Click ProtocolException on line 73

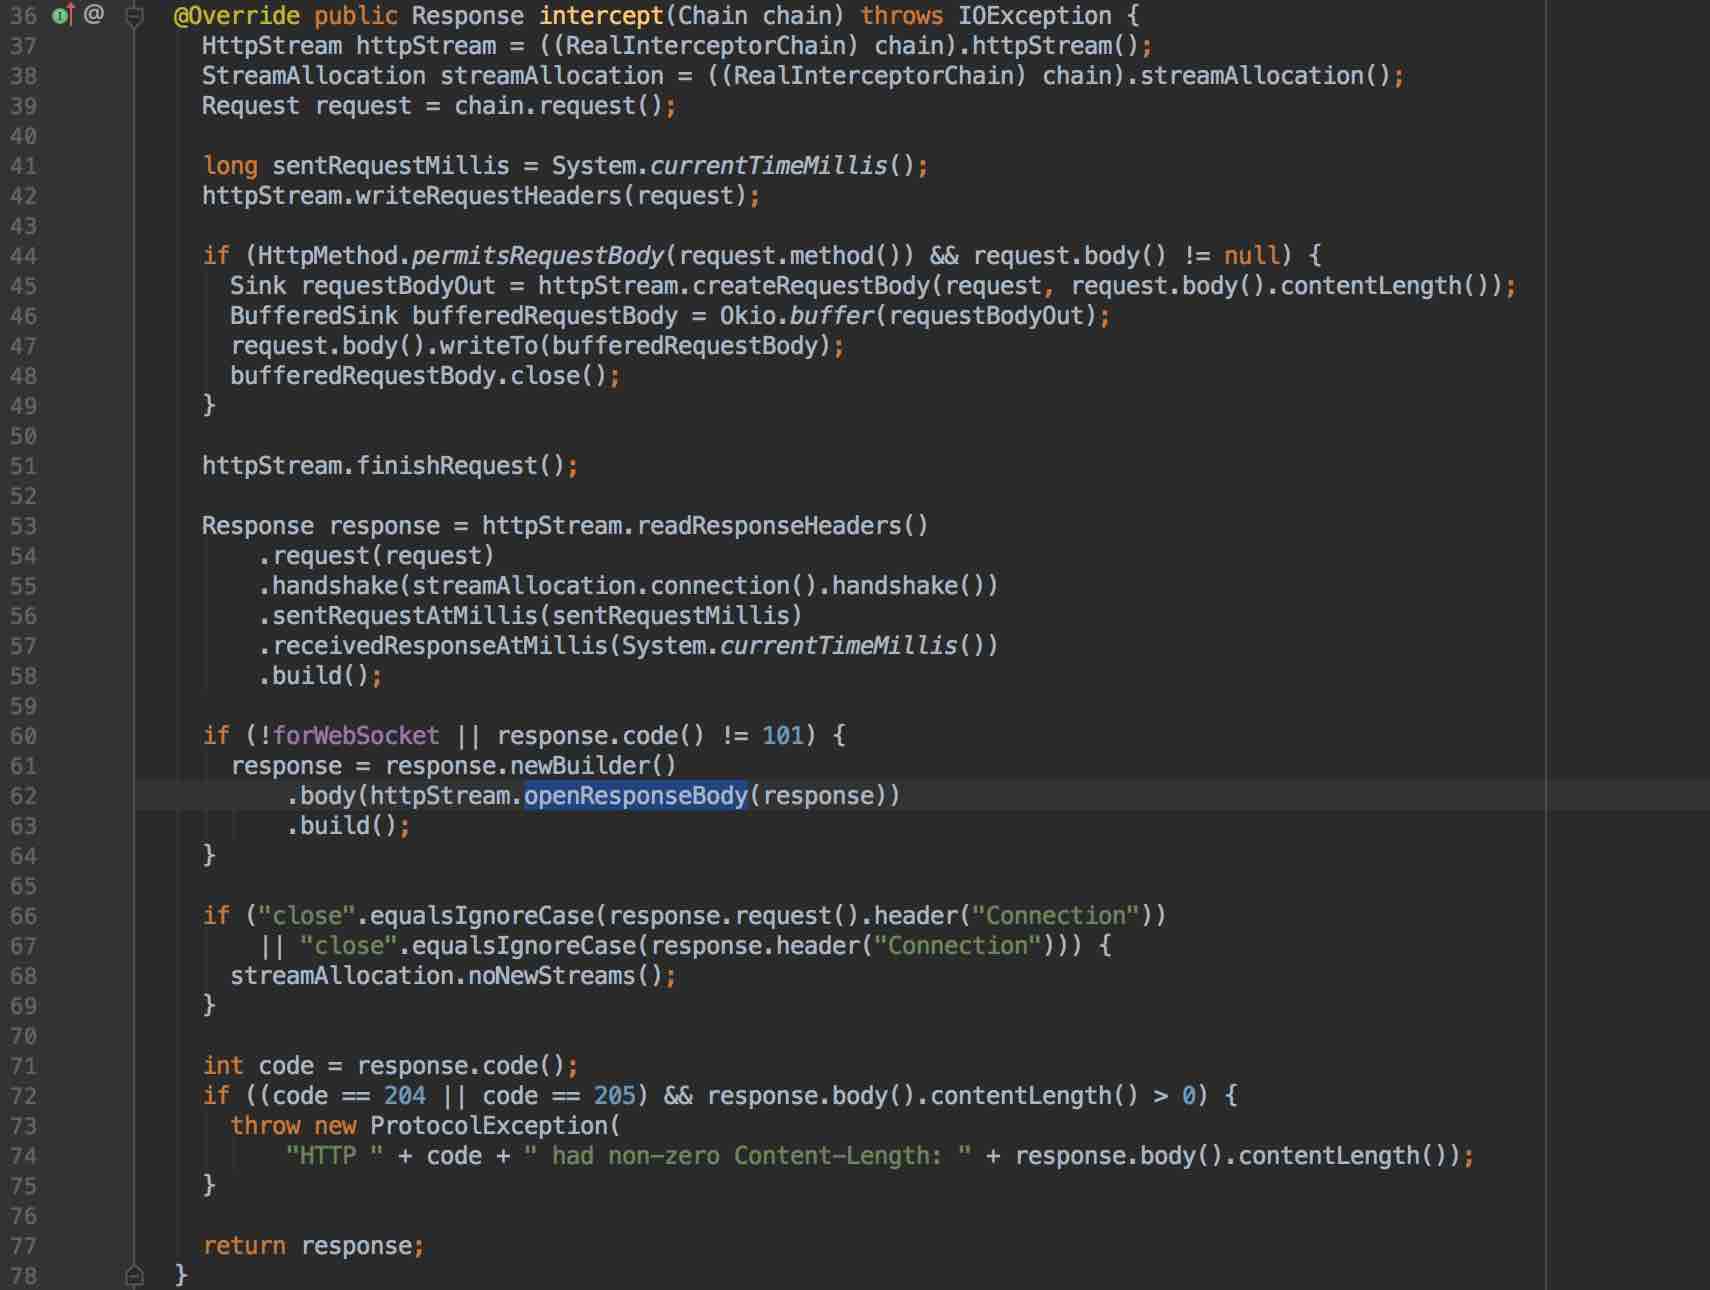489,1126
